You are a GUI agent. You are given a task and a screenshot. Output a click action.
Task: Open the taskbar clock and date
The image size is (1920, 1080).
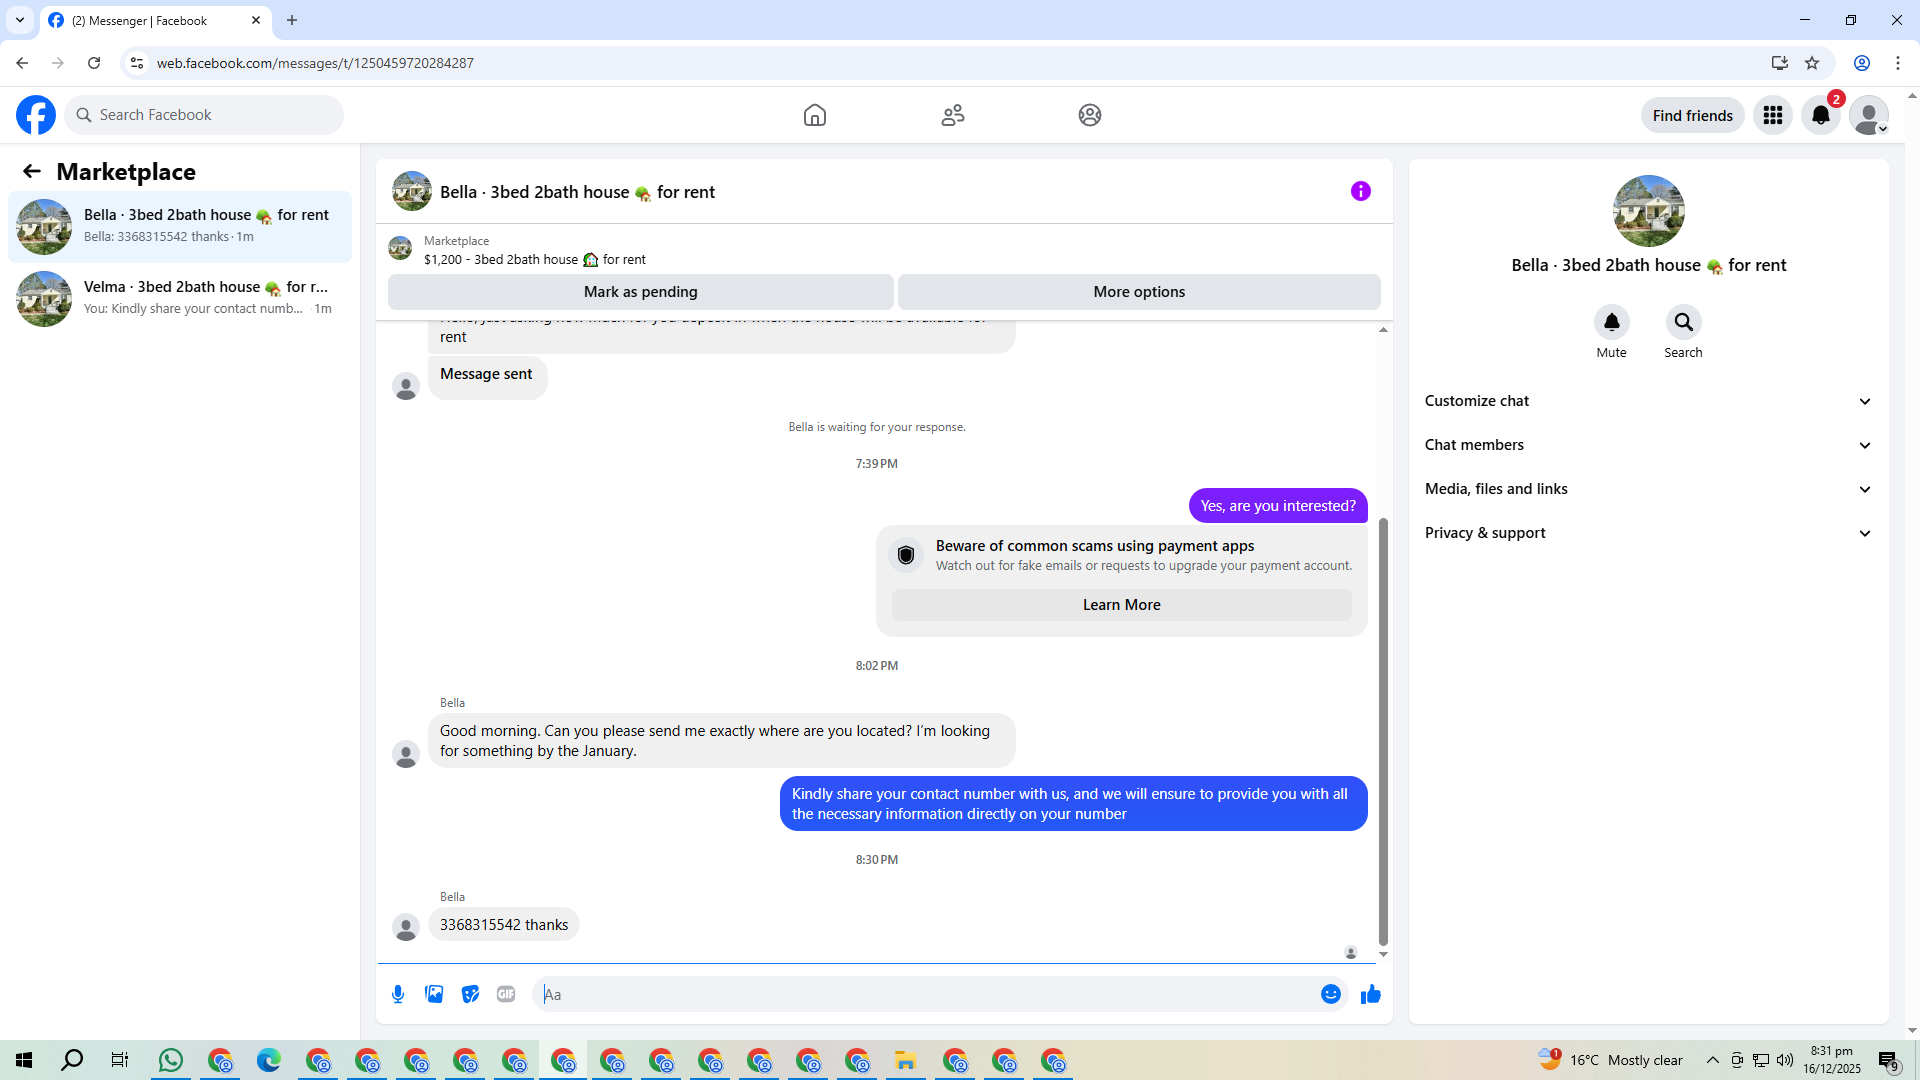point(1832,1060)
